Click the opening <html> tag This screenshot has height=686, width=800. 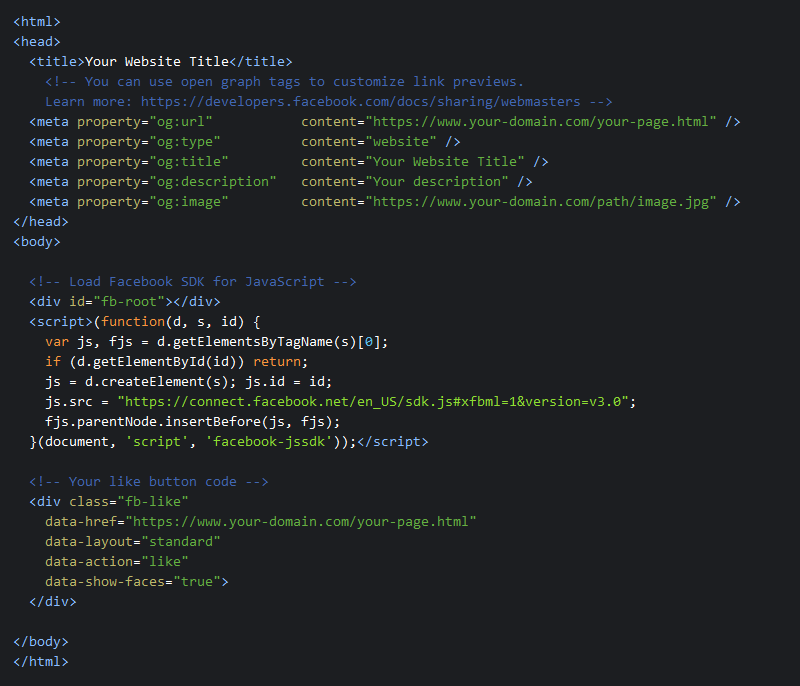[37, 22]
